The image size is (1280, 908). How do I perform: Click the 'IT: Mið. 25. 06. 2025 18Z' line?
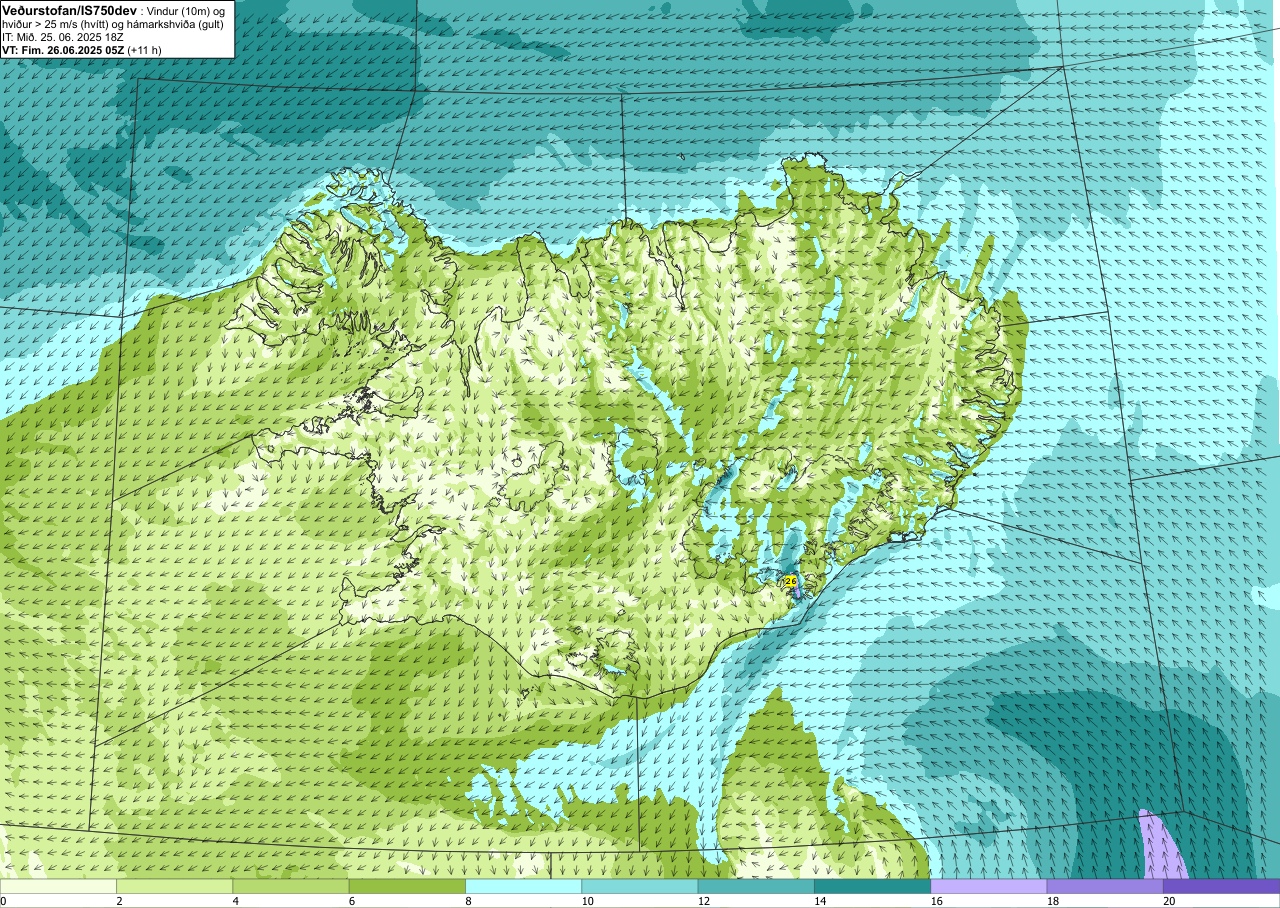coord(63,37)
